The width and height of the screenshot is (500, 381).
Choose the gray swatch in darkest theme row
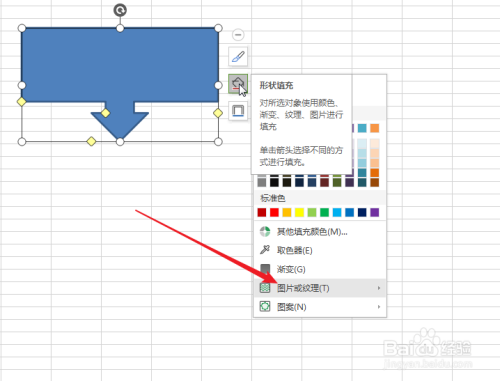pyautogui.click(x=262, y=182)
